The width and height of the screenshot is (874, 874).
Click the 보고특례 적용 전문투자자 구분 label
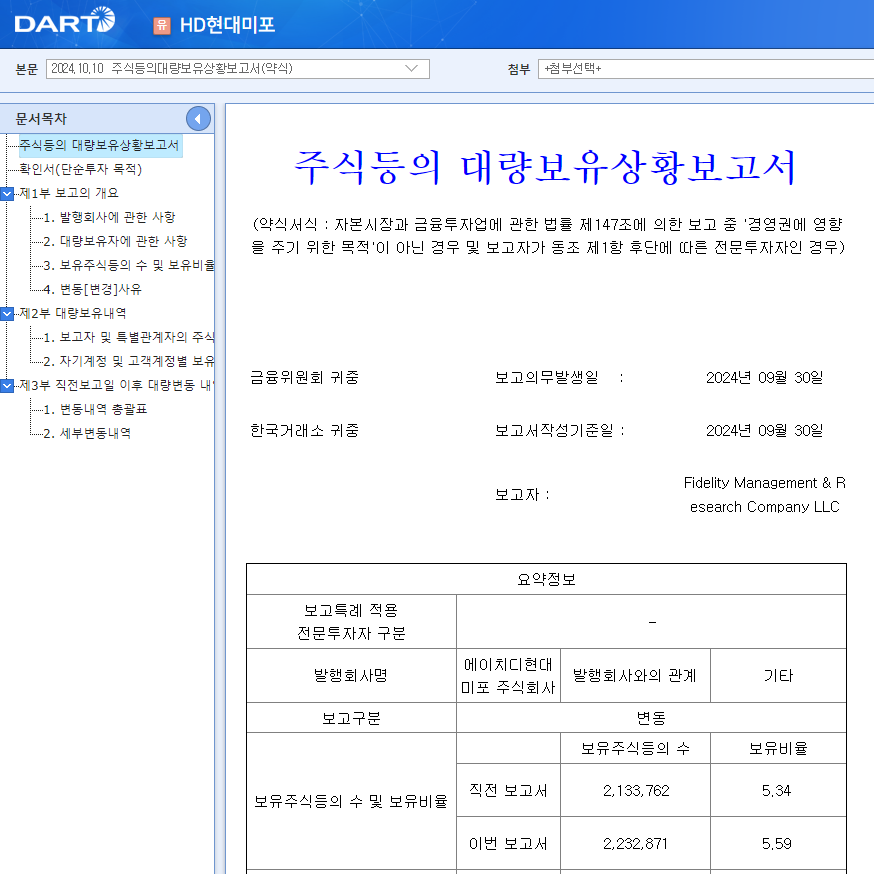[x=351, y=621]
